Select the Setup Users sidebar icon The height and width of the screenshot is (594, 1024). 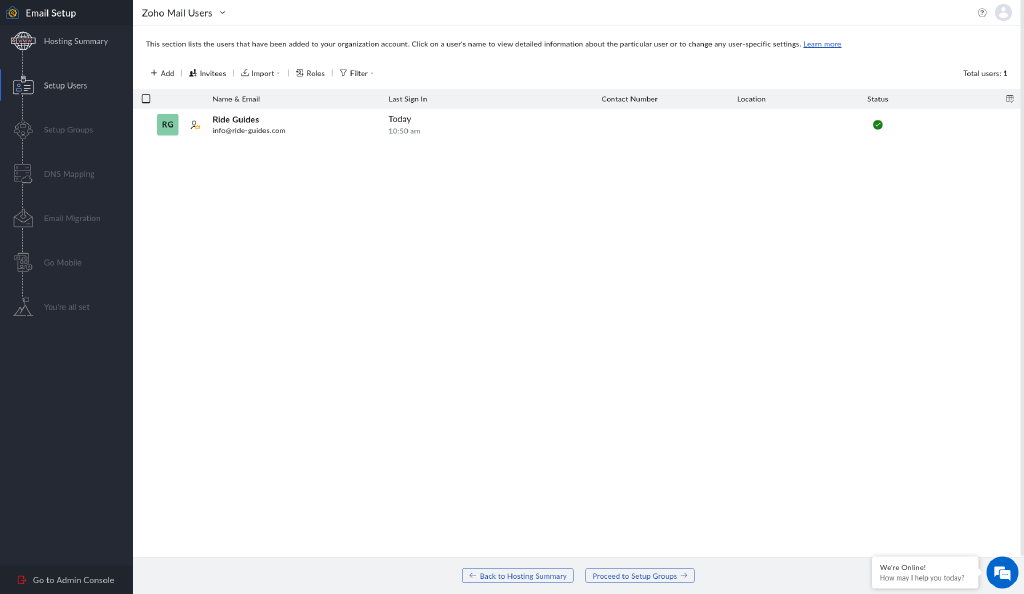point(23,86)
